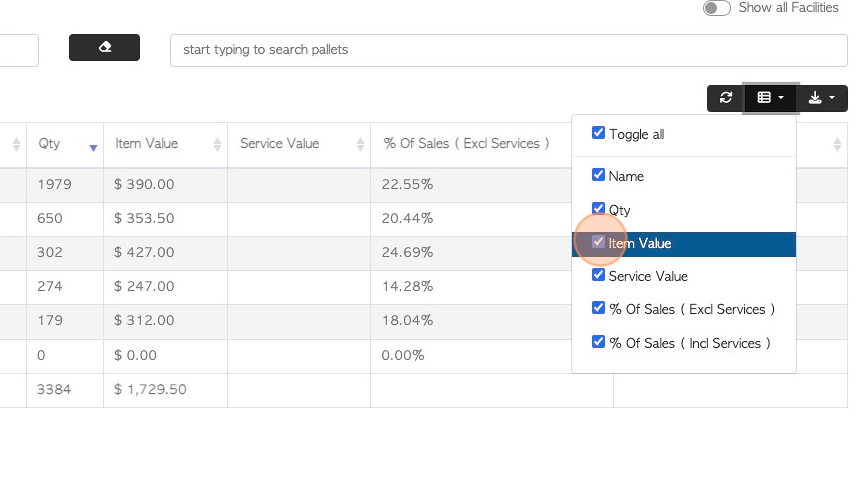860x481 pixels.
Task: Uncheck the Toggle all checkbox
Action: click(598, 133)
